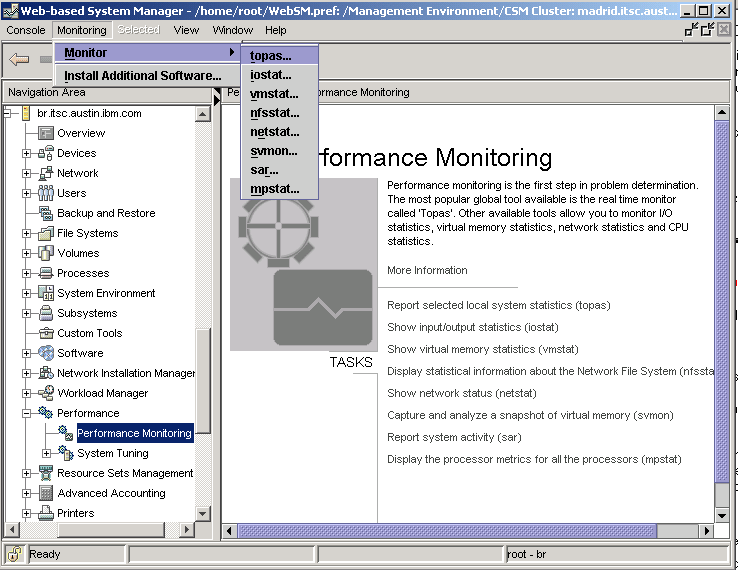Expand the Processes tree node
Image resolution: width=738 pixels, height=570 pixels.
26,273
